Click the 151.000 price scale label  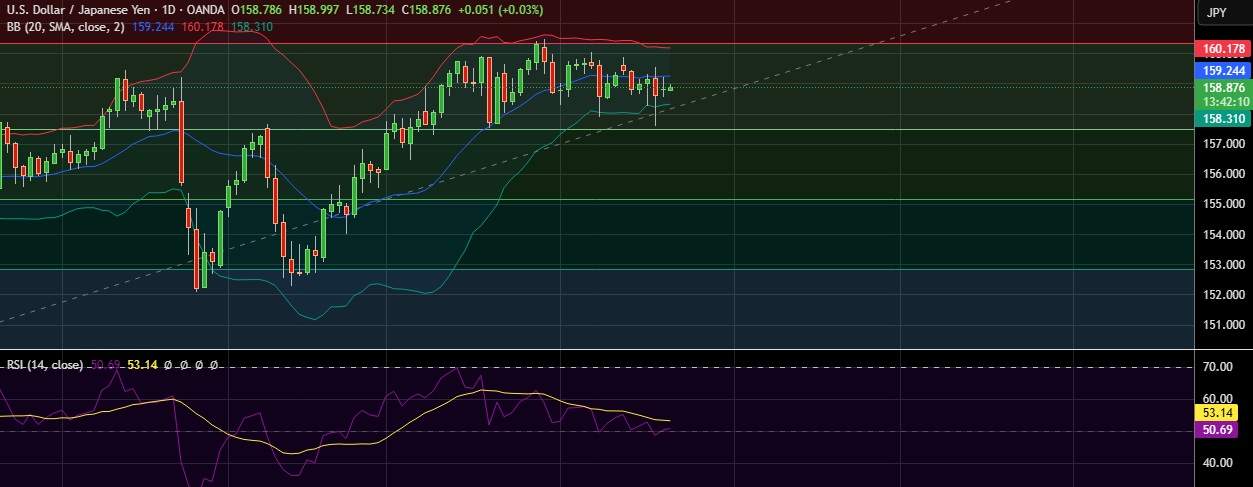coord(1223,326)
